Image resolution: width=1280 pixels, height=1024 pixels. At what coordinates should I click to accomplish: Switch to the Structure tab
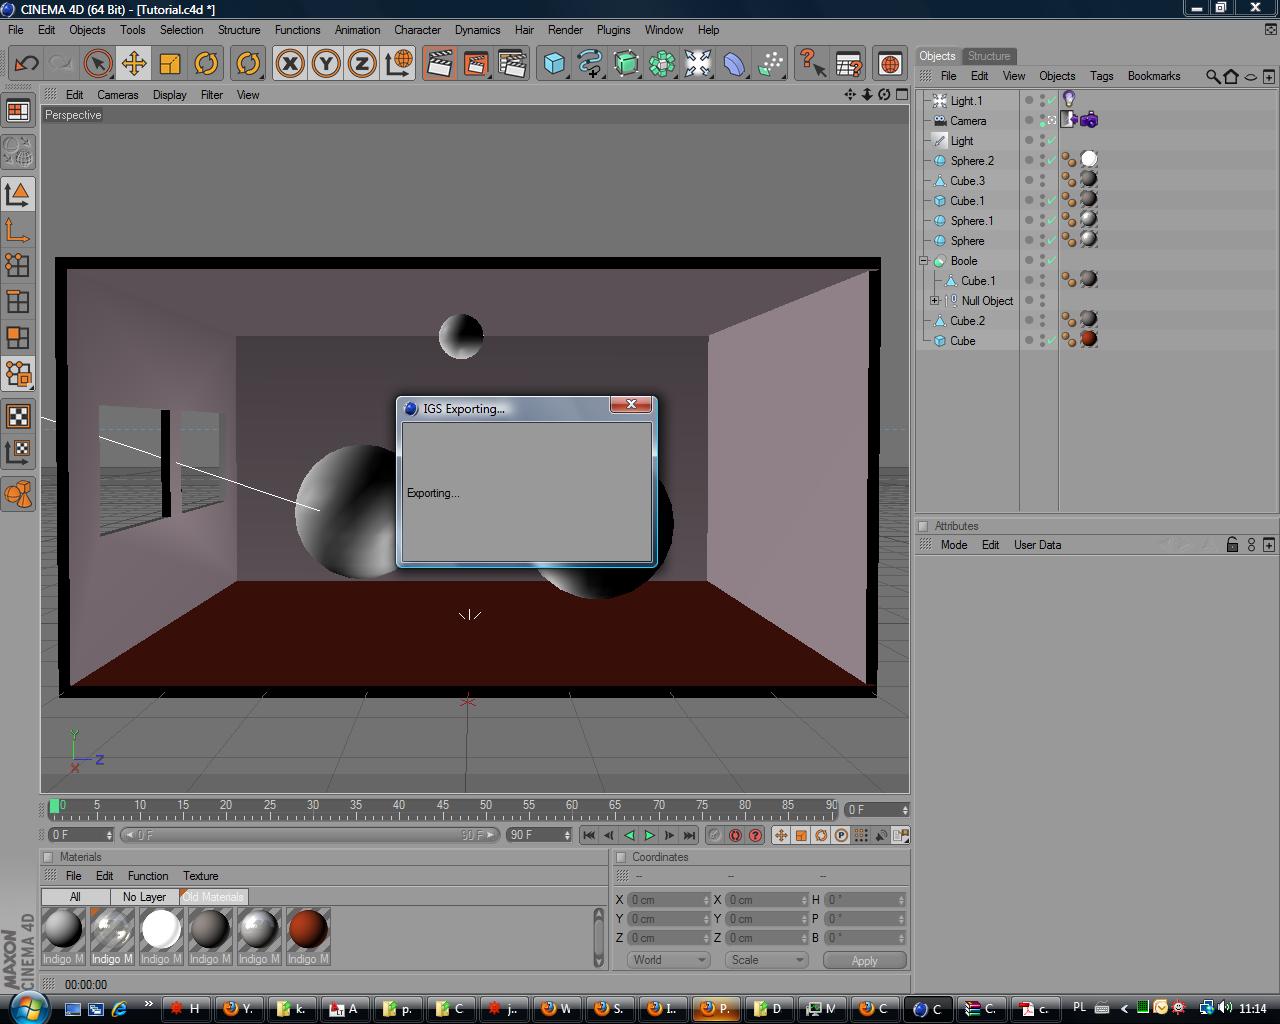coord(988,56)
